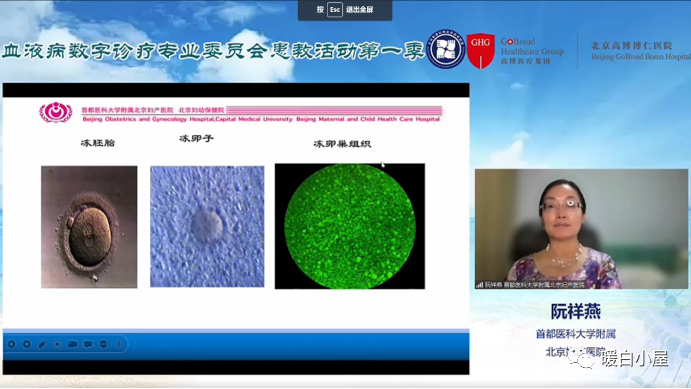
Task: Select the blue frozen oocyte image under 冻卵子
Action: point(207,226)
